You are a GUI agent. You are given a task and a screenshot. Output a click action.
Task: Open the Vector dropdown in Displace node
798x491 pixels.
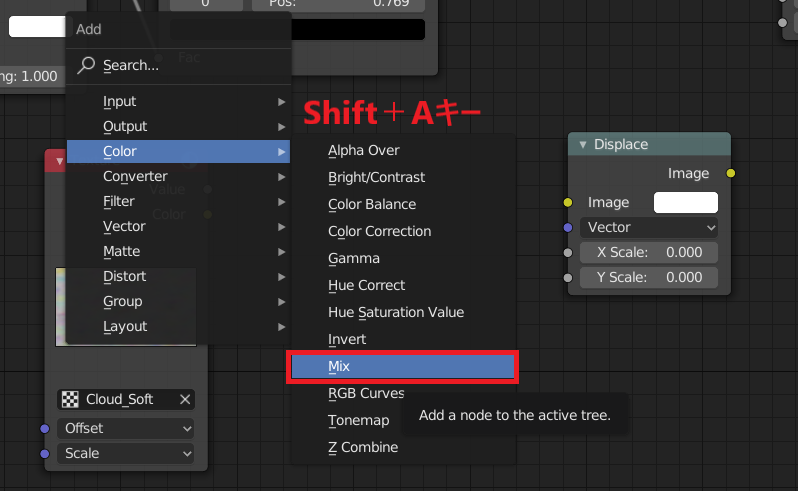pos(649,227)
